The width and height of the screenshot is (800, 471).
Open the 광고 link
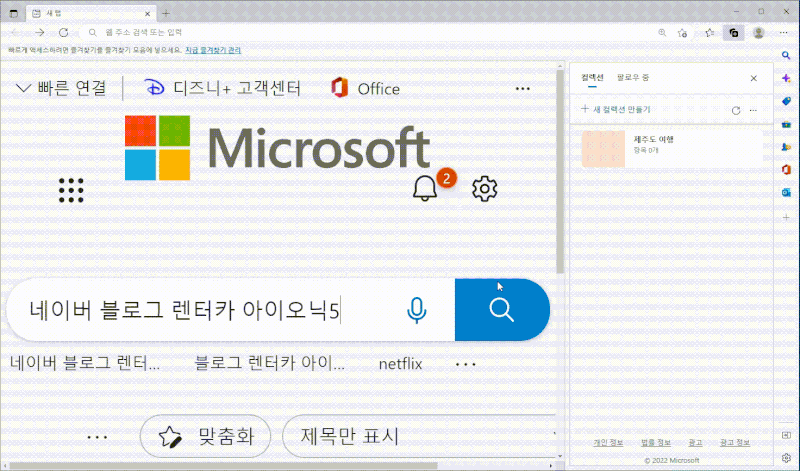coord(695,442)
